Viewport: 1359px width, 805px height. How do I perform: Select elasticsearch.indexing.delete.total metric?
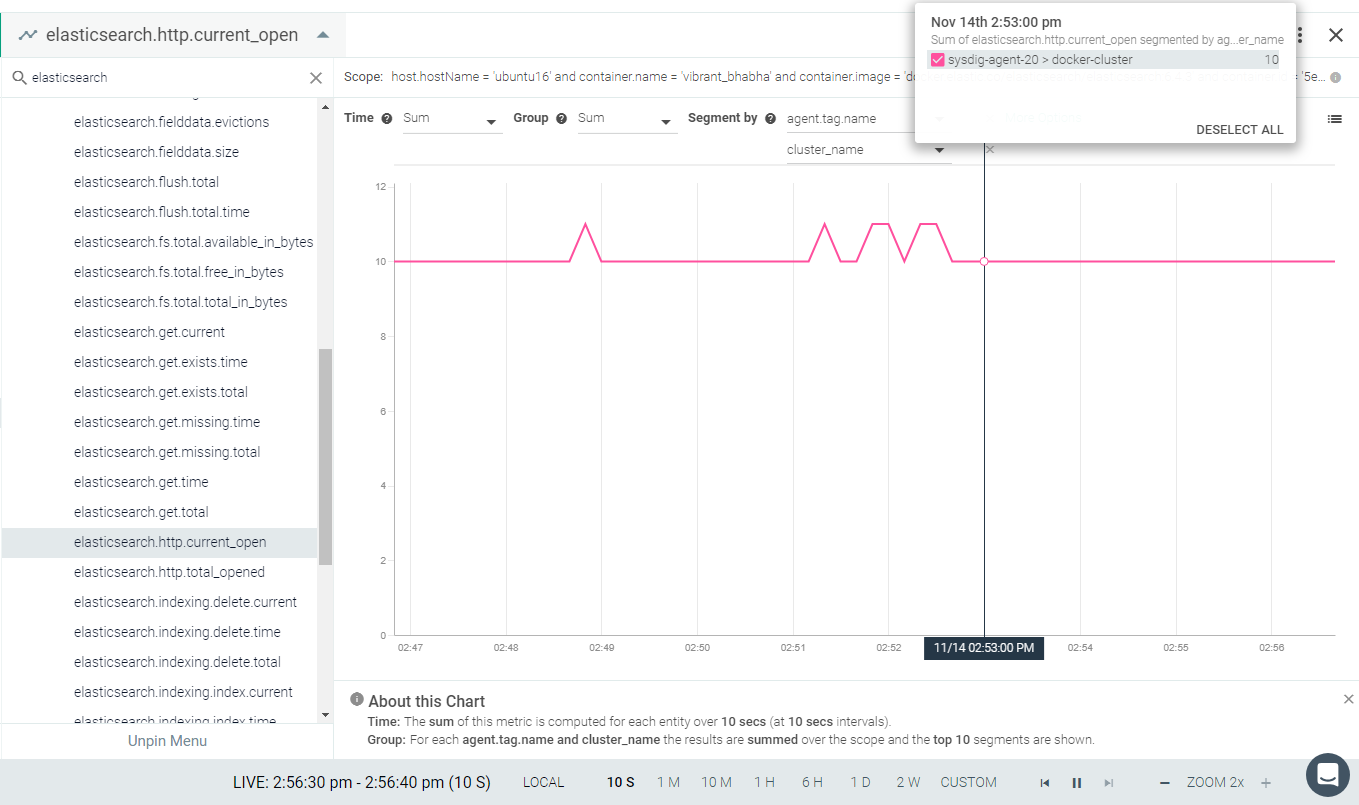click(x=177, y=662)
